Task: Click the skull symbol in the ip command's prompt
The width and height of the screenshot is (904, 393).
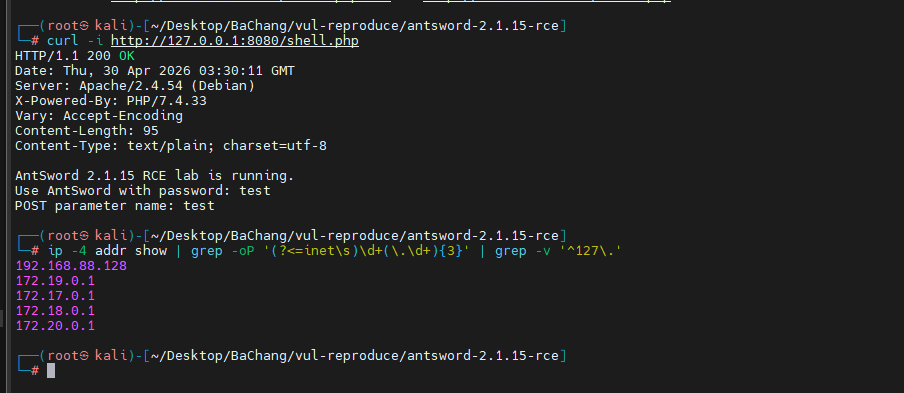Action: coord(84,236)
